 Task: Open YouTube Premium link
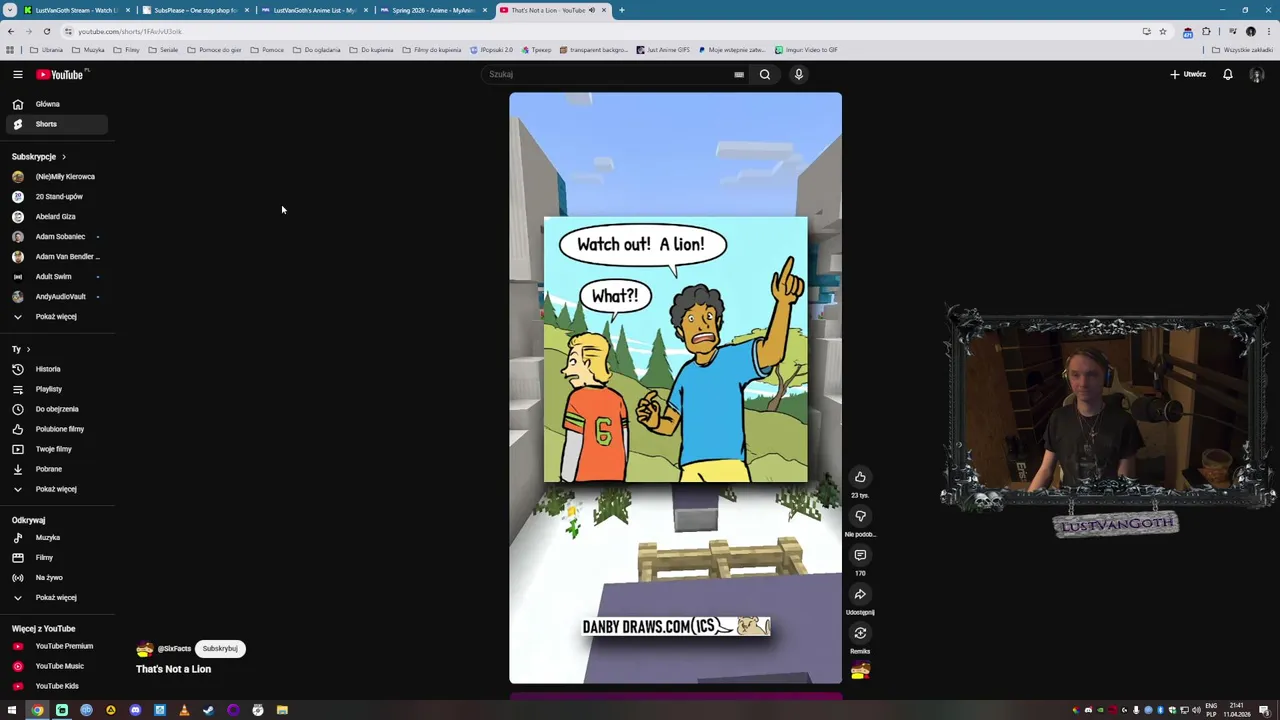pyautogui.click(x=55, y=646)
